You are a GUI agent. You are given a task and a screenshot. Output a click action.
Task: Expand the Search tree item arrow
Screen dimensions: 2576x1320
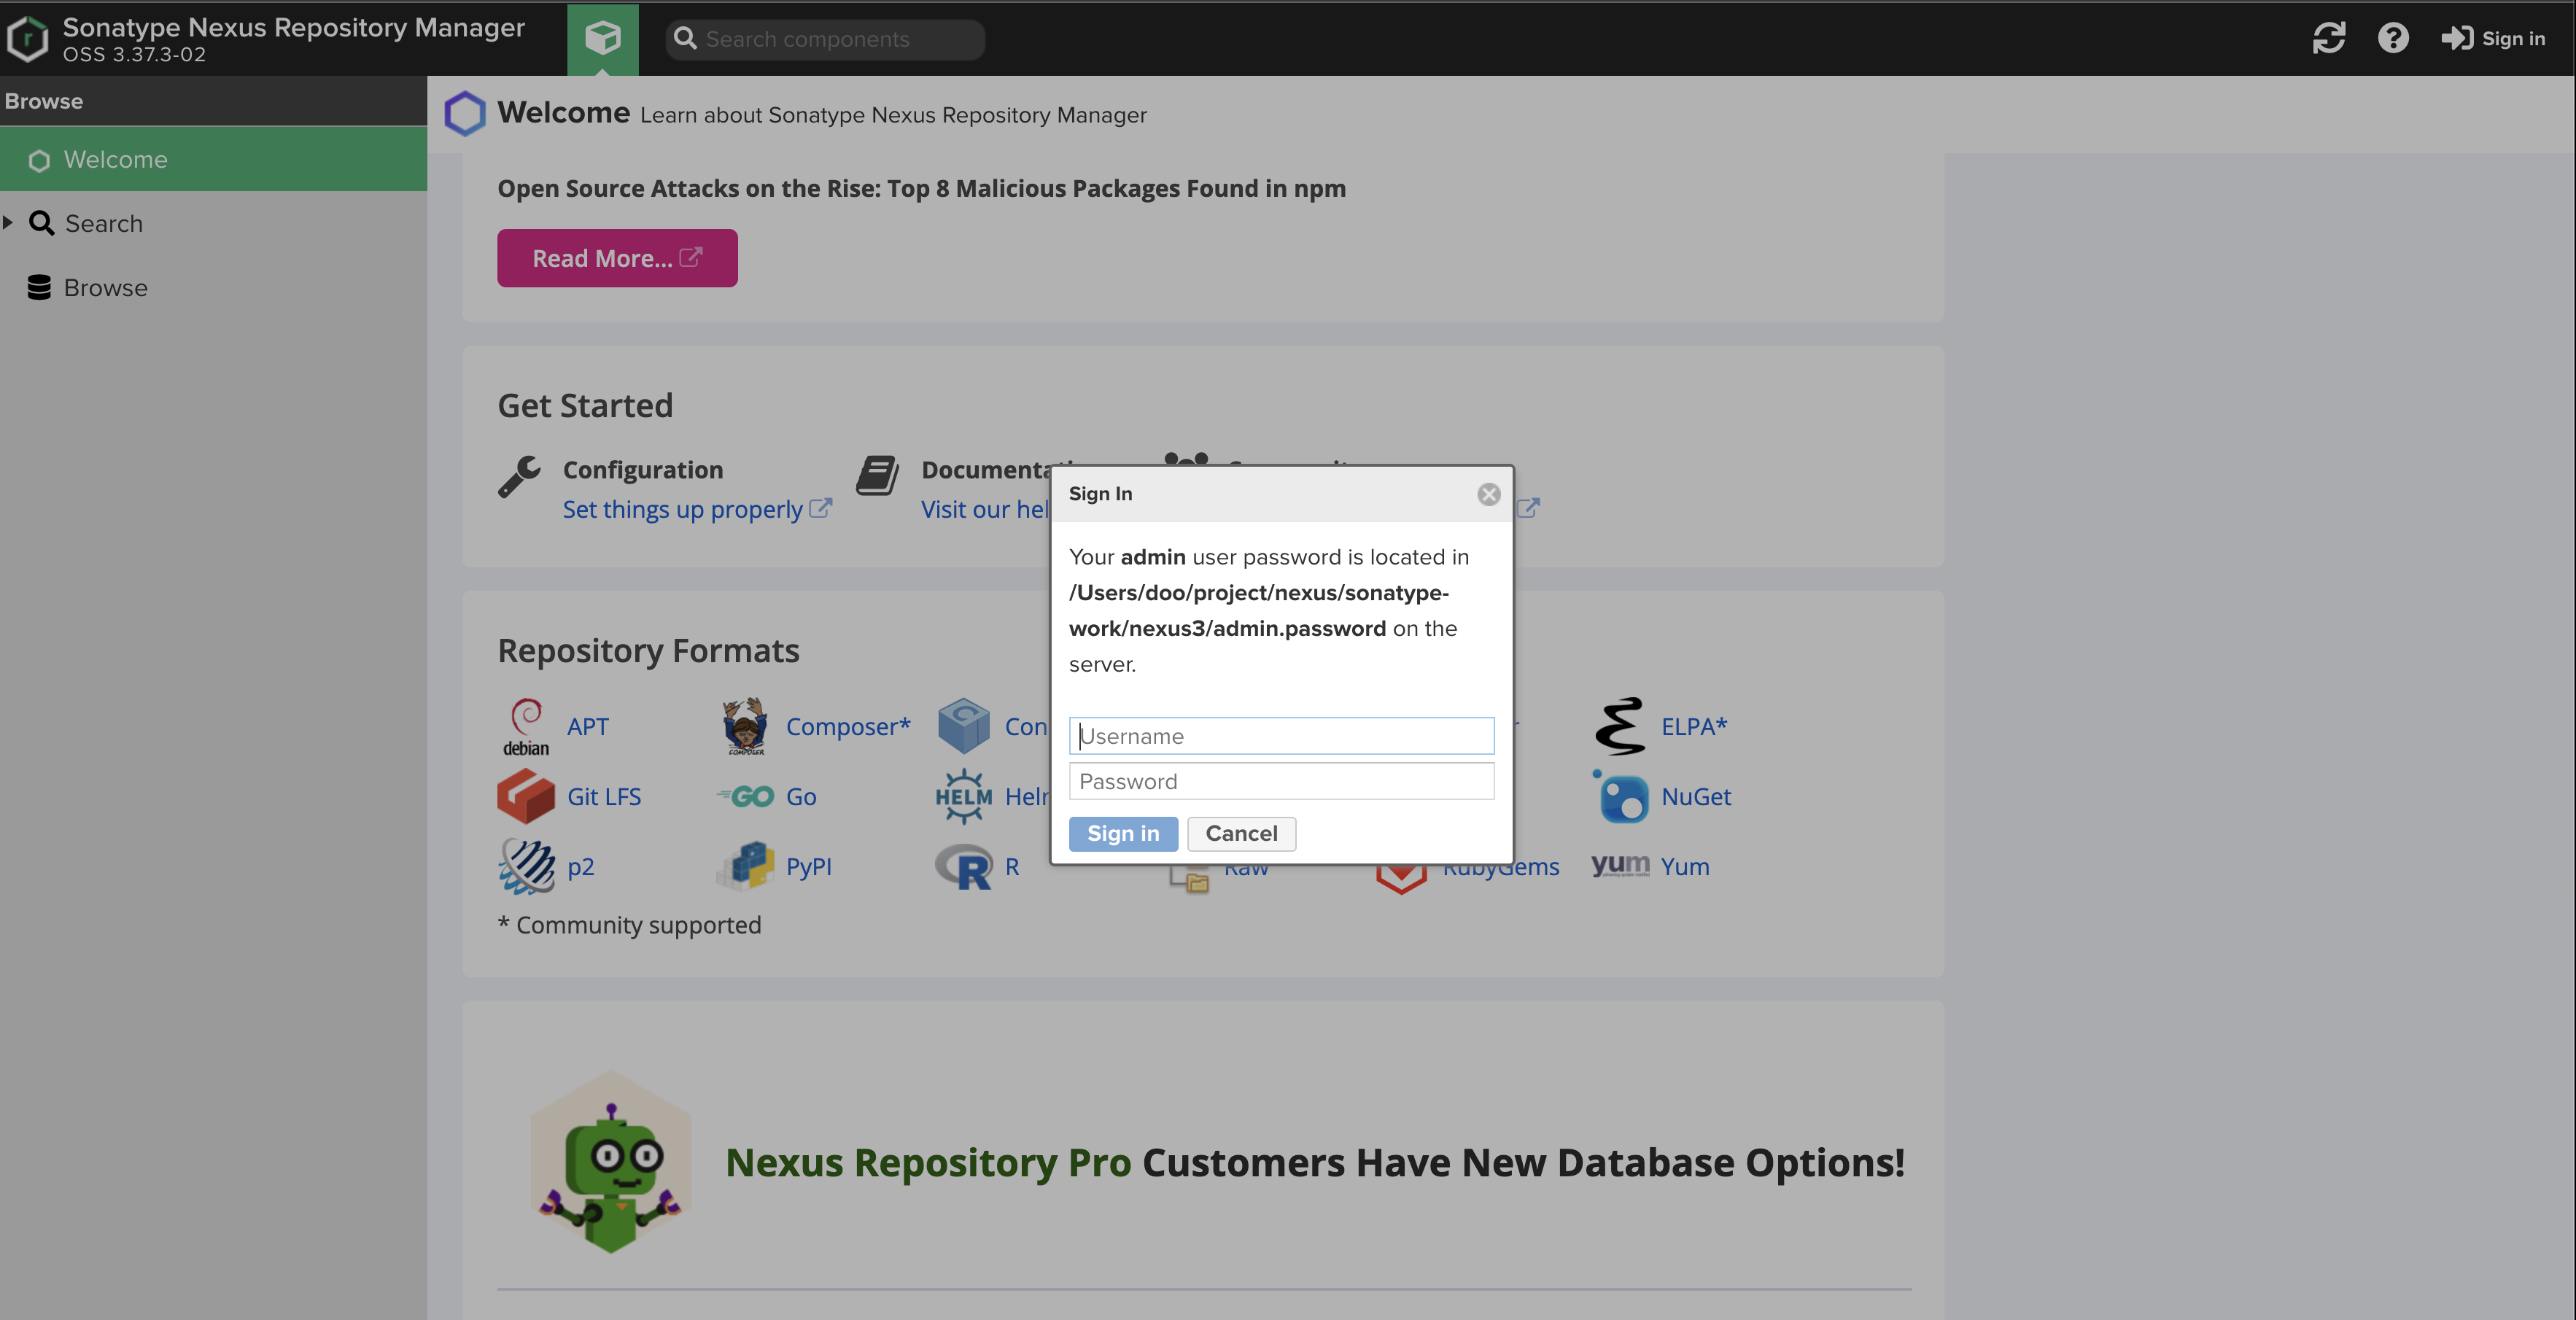click(x=9, y=223)
